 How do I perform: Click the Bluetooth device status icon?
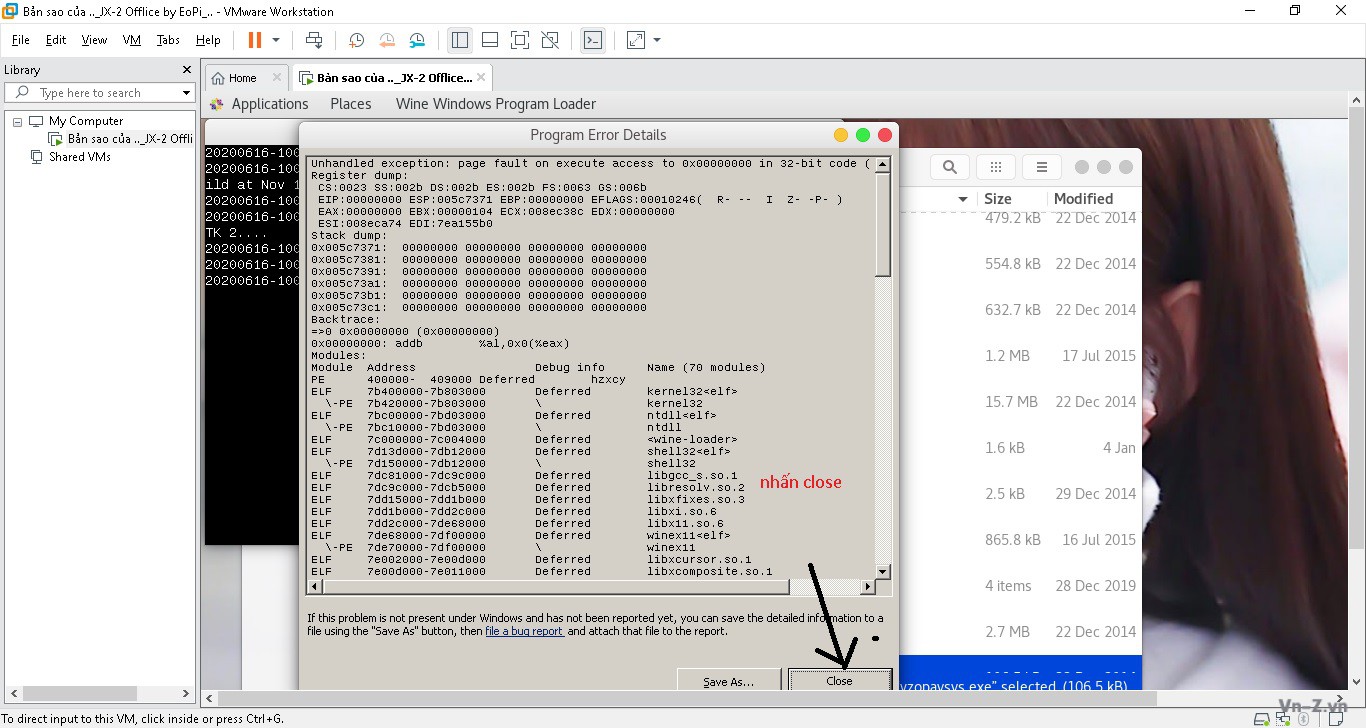1304,719
